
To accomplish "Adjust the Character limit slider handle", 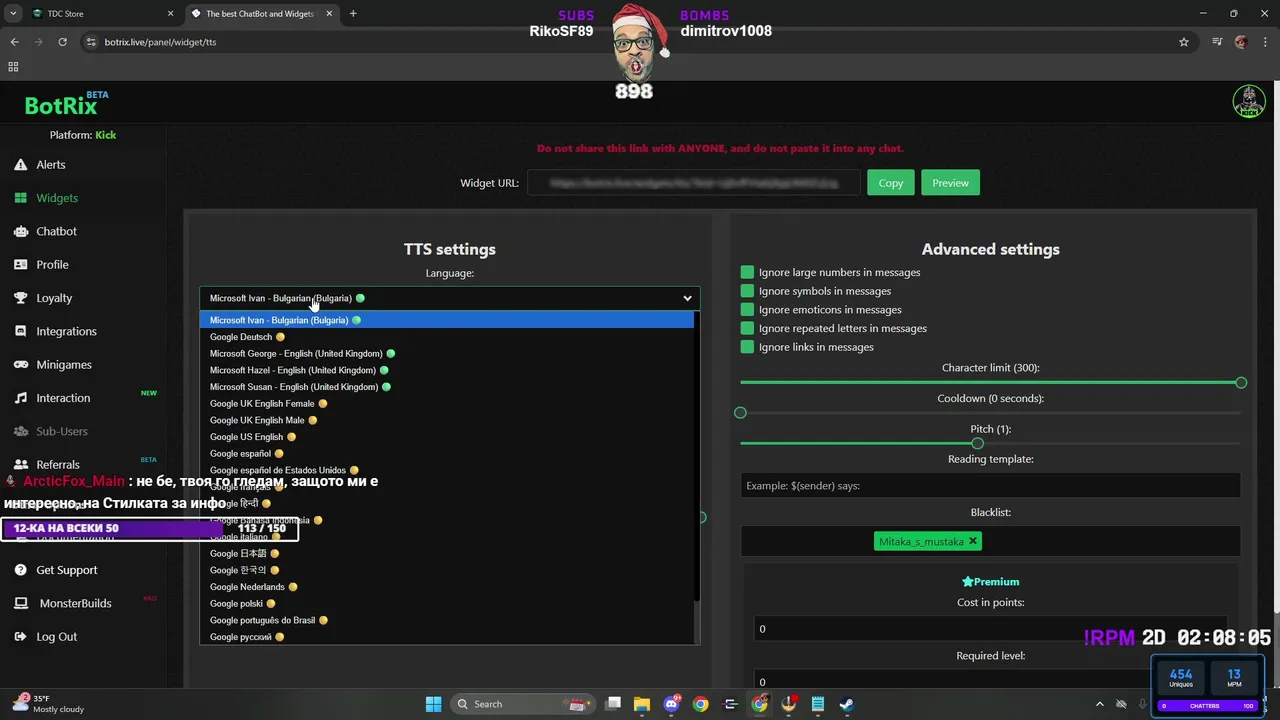I will pos(1241,383).
